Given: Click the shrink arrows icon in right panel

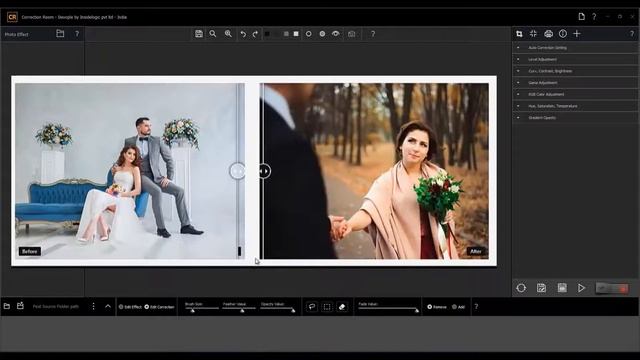Looking at the screenshot, I should [x=533, y=34].
